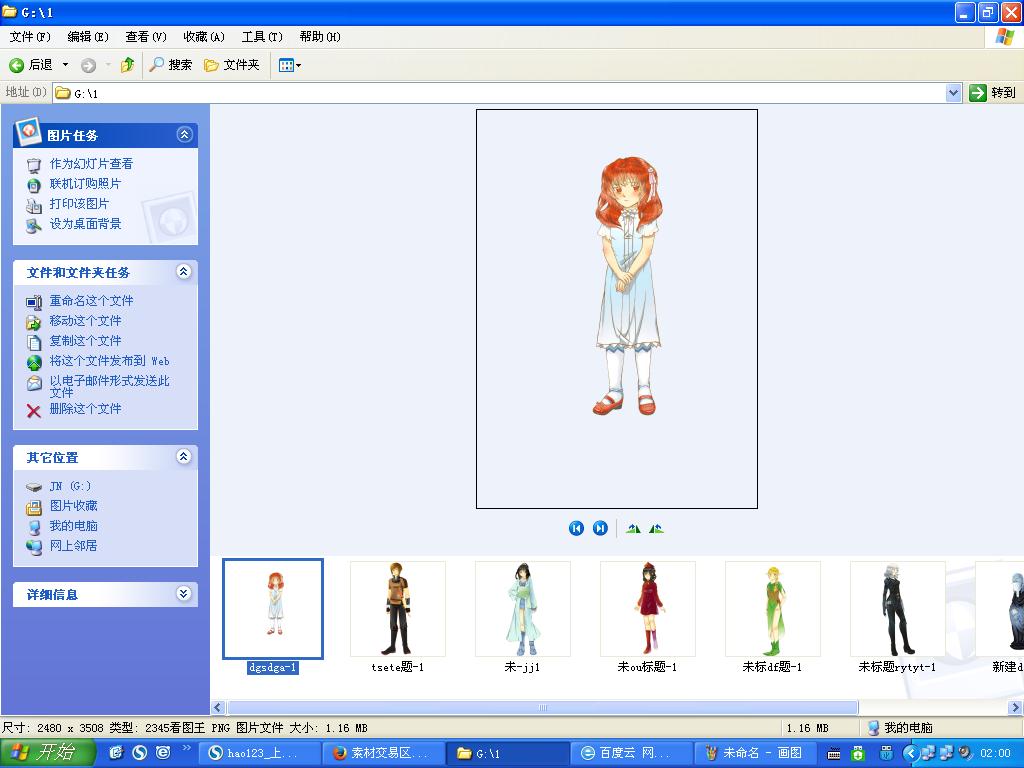
Task: Click 作为幻灯片查看 link
Action: tap(91, 164)
